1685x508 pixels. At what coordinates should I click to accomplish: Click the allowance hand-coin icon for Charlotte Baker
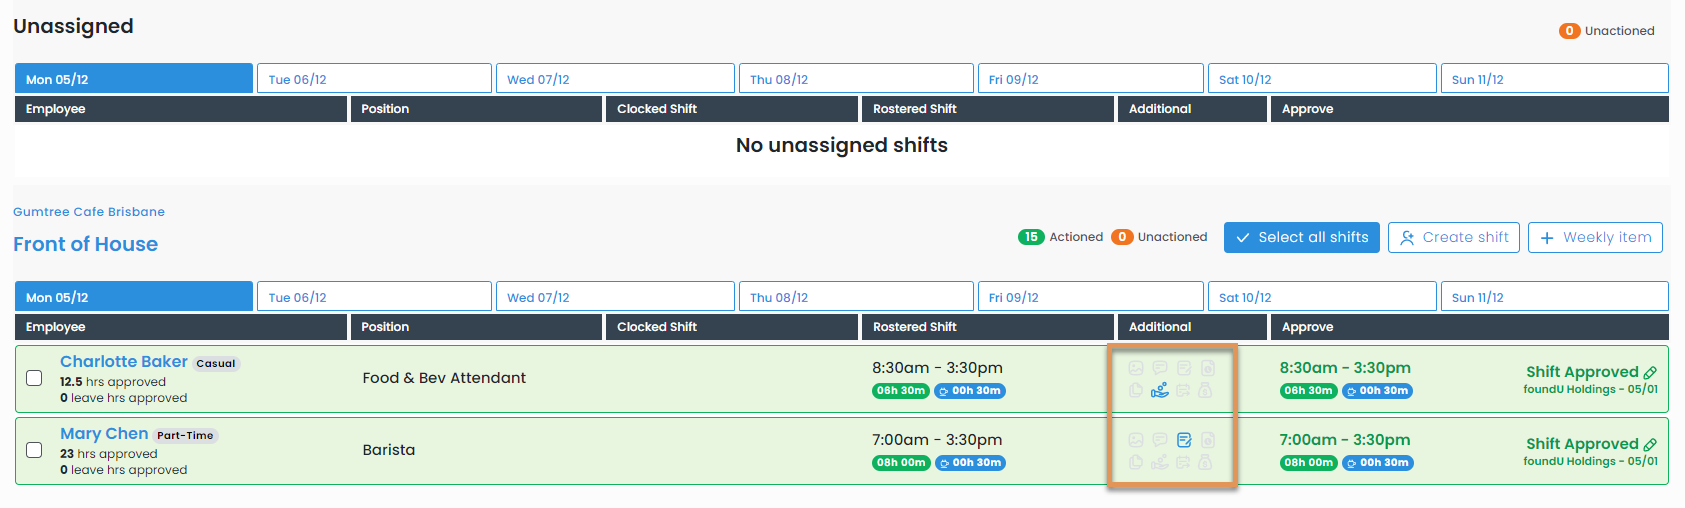(1160, 391)
